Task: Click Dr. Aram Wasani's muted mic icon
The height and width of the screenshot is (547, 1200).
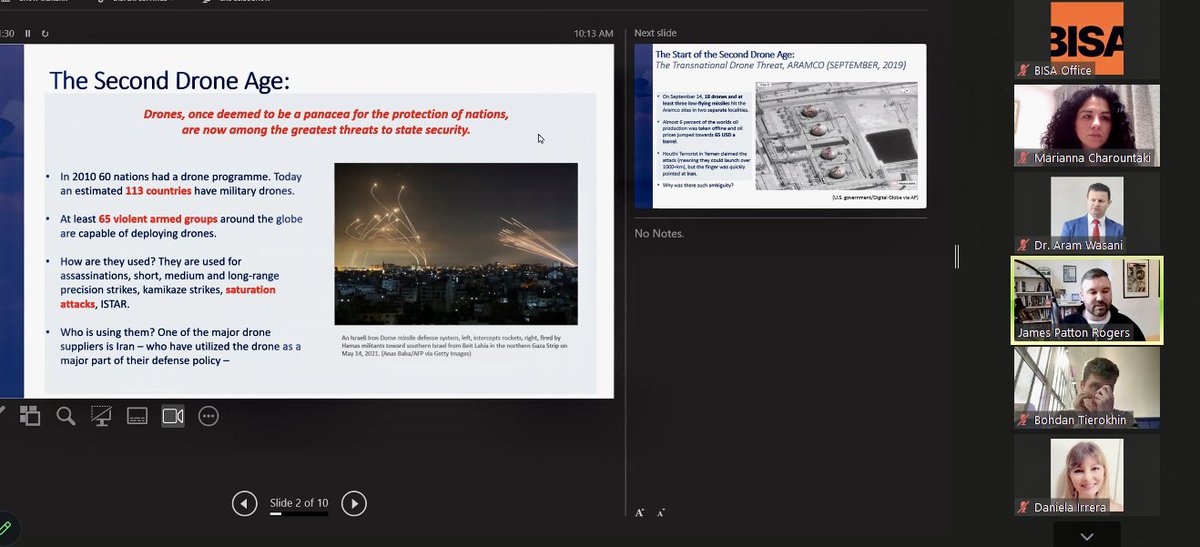Action: tap(1024, 245)
